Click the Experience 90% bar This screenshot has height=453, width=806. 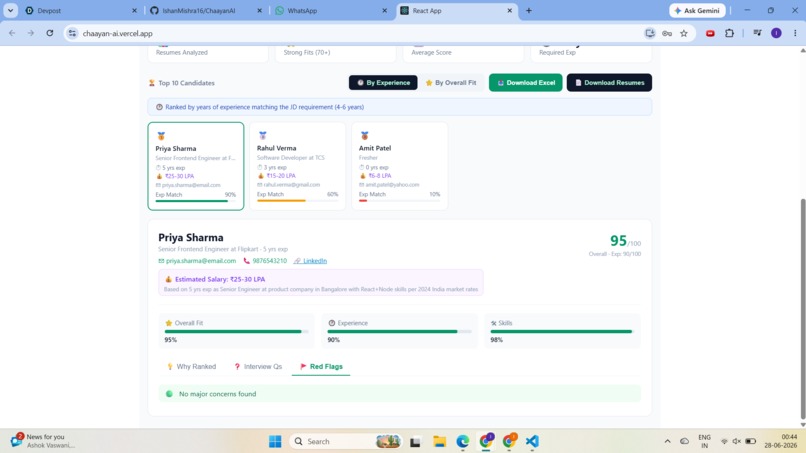point(399,332)
